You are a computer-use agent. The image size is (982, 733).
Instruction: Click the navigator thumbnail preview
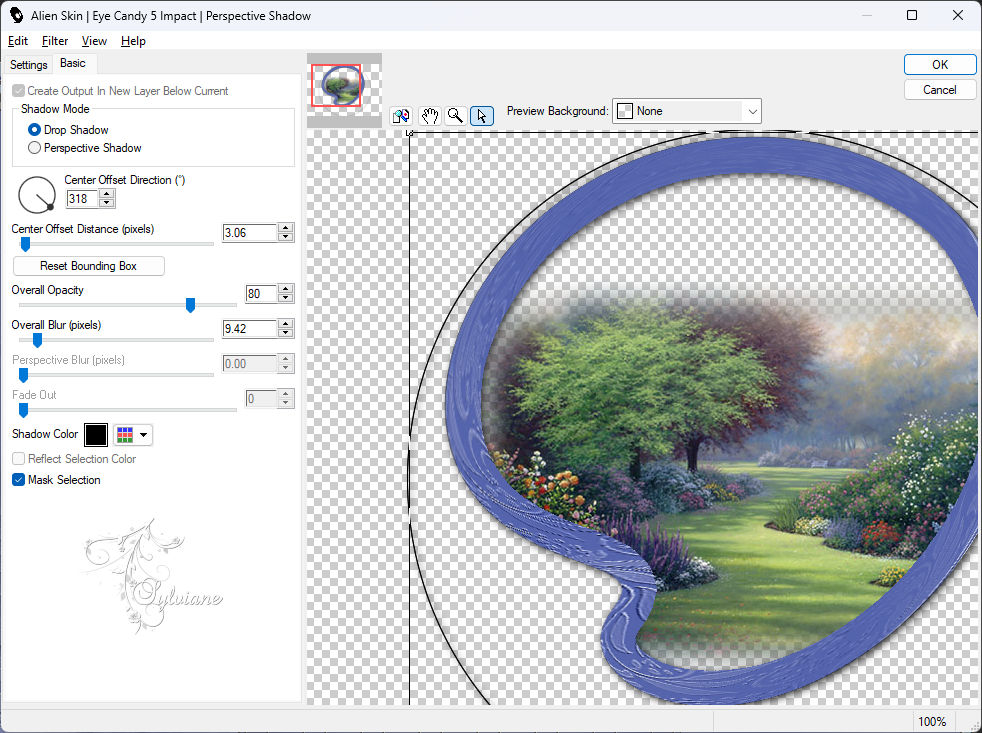(x=344, y=90)
